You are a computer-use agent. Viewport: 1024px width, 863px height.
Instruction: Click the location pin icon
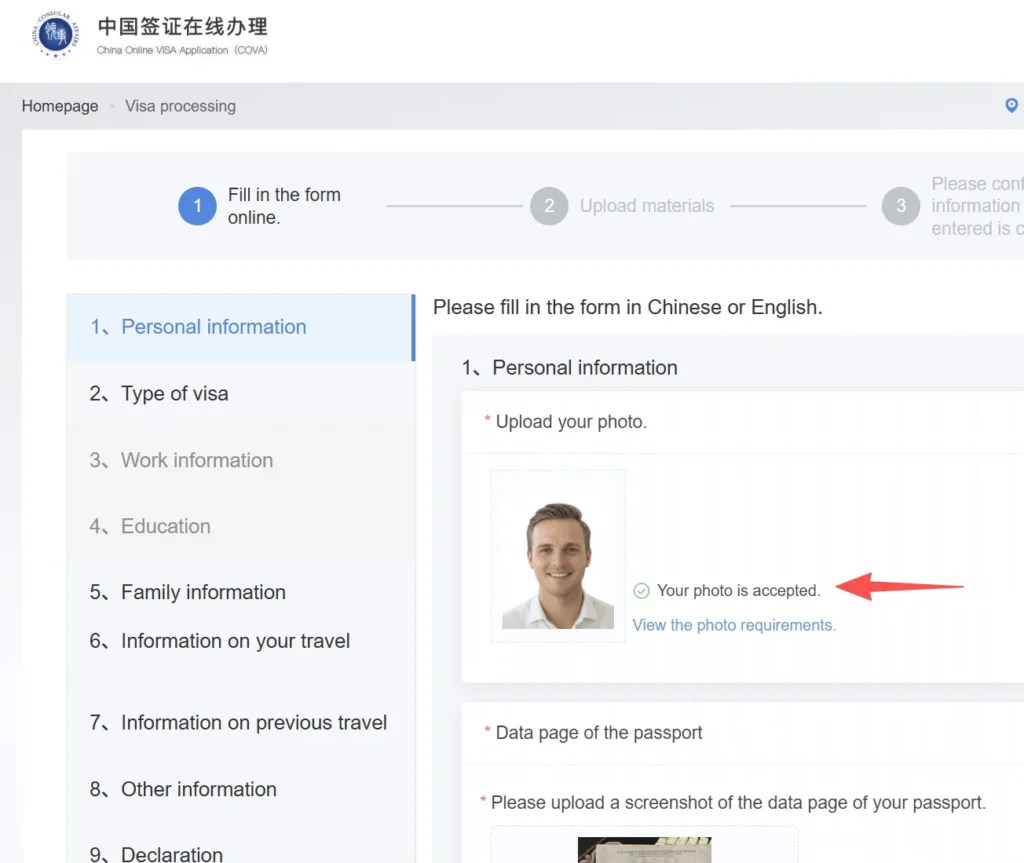[1011, 105]
